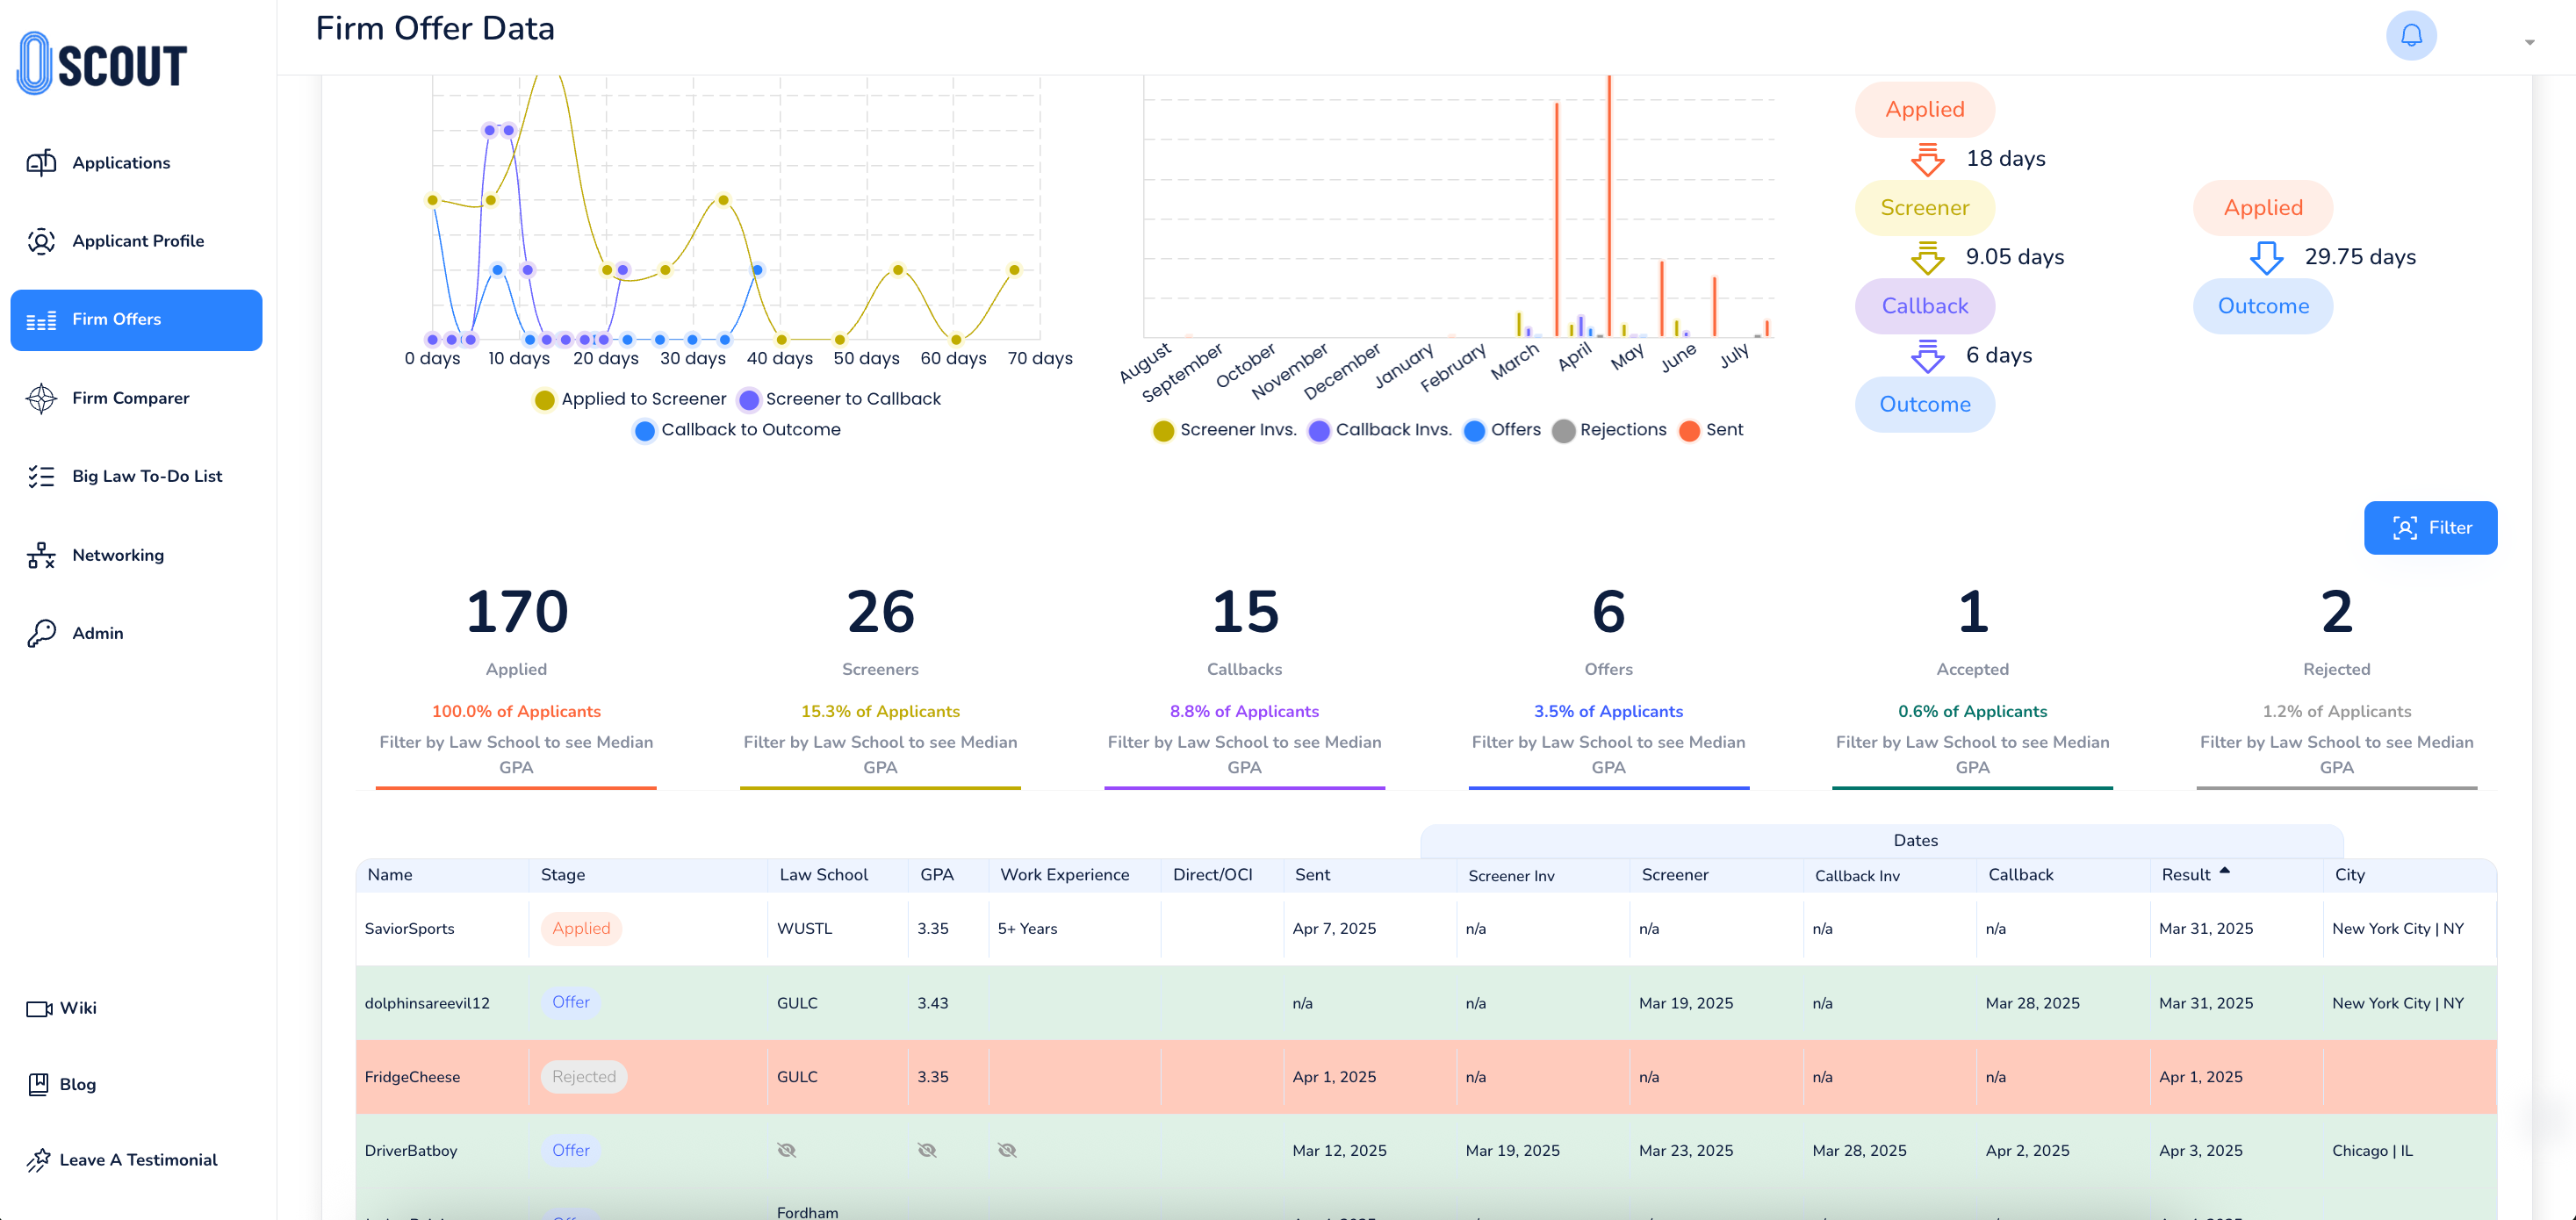The image size is (2576, 1220).
Task: Click the Networking nodes icon
Action: pyautogui.click(x=41, y=555)
